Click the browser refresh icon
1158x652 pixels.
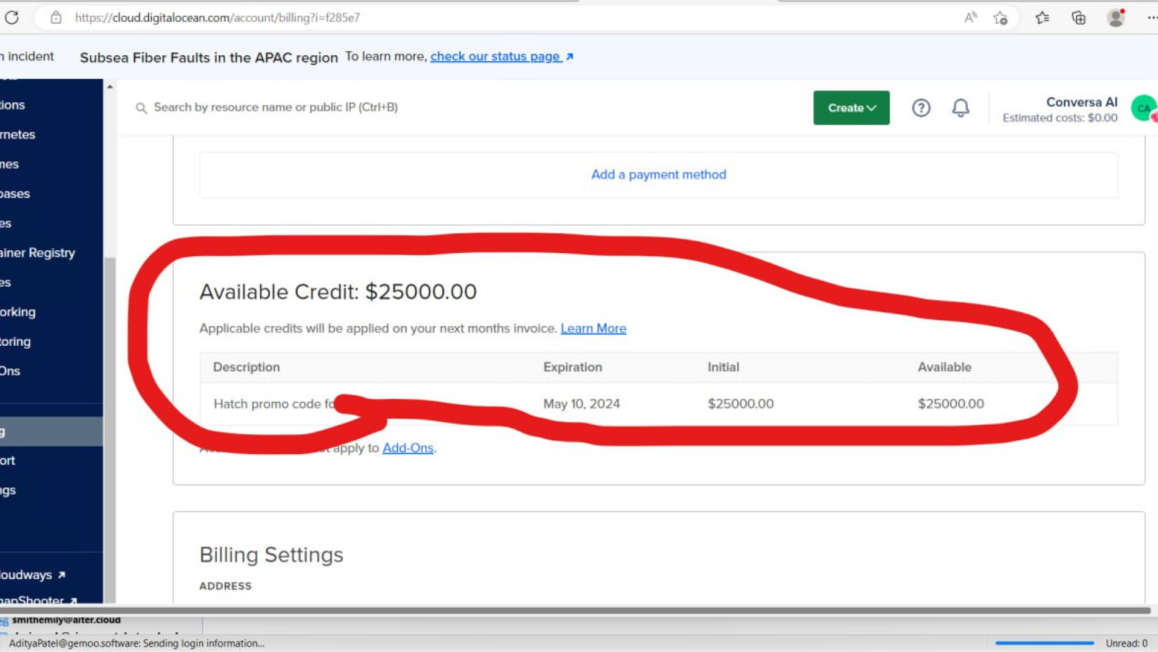click(12, 17)
